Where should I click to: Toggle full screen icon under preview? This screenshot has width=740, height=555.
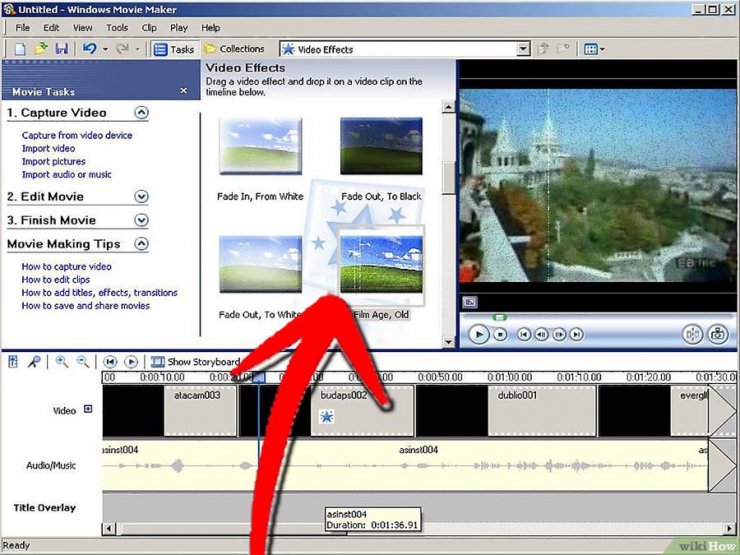point(470,302)
